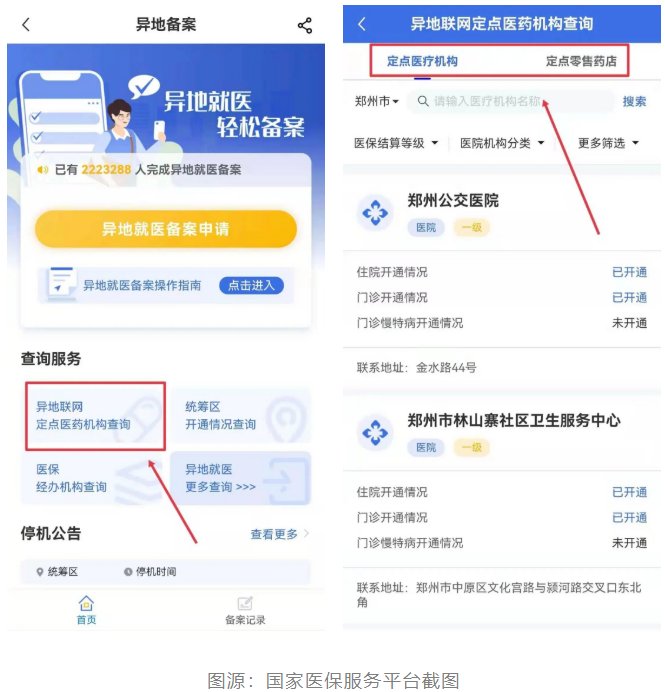Image resolution: width=665 pixels, height=692 pixels.
Task: Tap the speaker announcement icon
Action: click(42, 169)
